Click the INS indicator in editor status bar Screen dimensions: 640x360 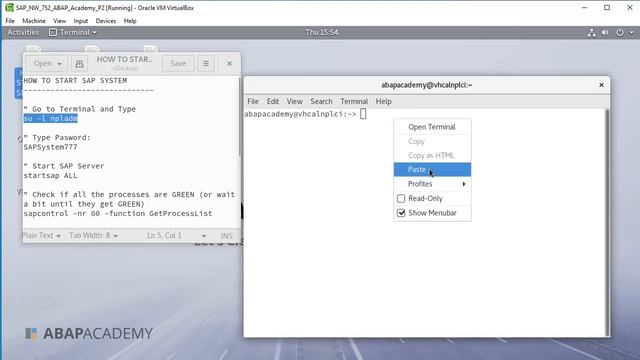click(x=226, y=236)
